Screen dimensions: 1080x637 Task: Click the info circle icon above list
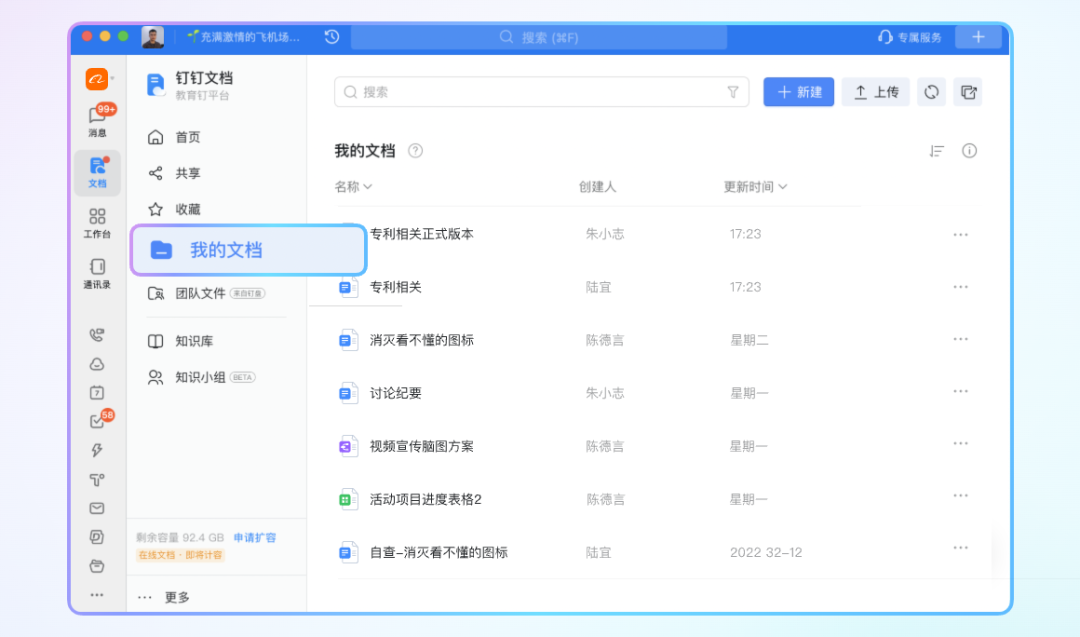(x=969, y=151)
